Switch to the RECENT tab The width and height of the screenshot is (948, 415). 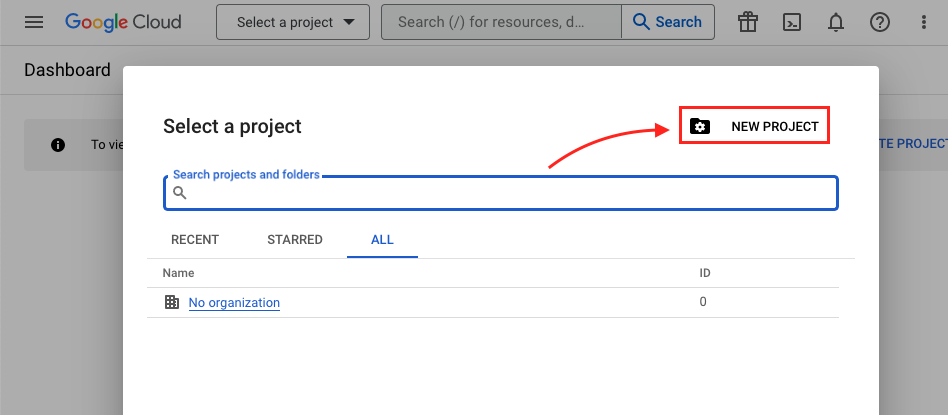coord(195,240)
